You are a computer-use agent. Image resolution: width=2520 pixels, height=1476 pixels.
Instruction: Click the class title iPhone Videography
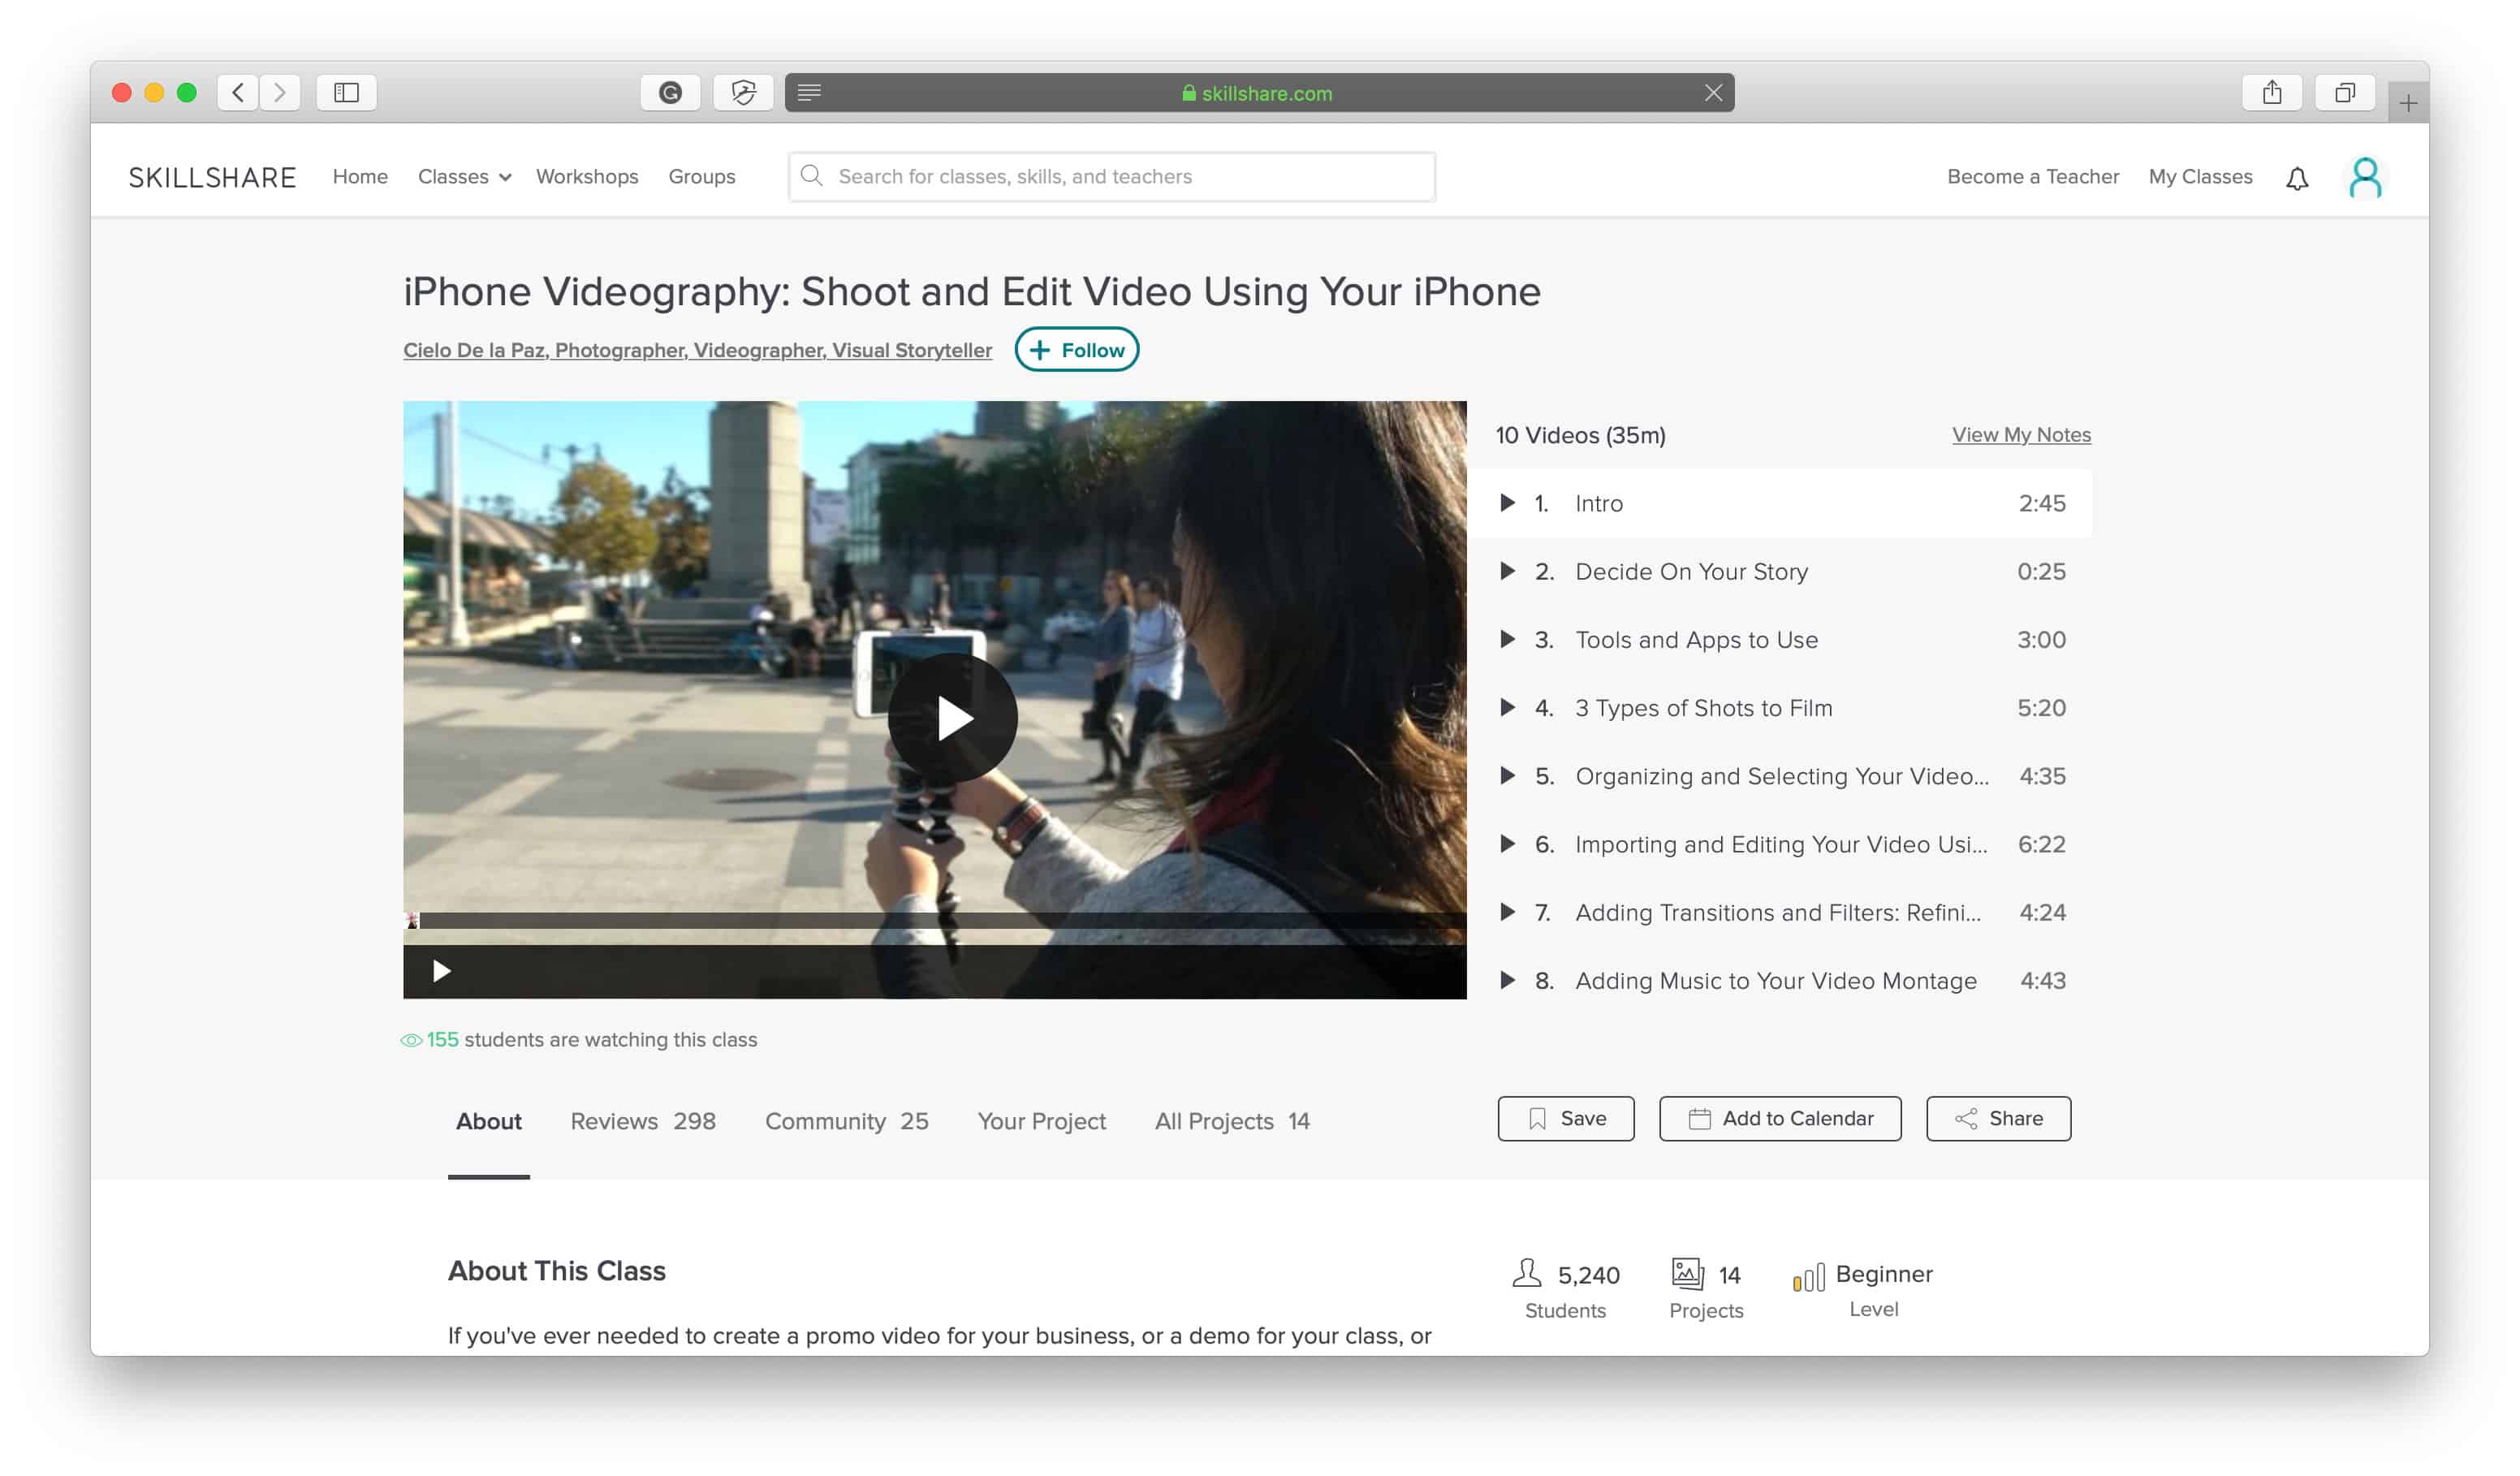(971, 292)
